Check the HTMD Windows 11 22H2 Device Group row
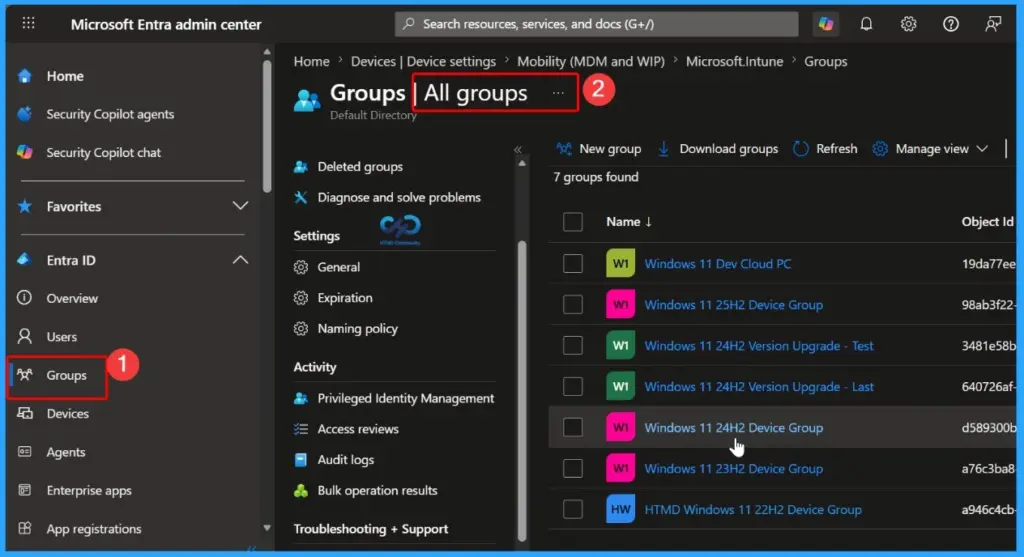The height and width of the screenshot is (557, 1024). point(573,509)
